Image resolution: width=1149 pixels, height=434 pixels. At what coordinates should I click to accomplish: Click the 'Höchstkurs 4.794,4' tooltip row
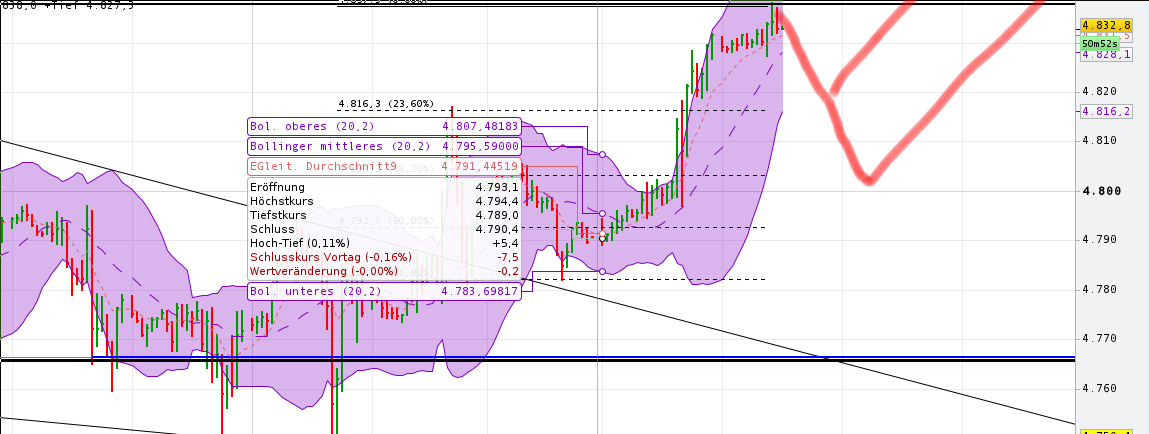(x=384, y=201)
